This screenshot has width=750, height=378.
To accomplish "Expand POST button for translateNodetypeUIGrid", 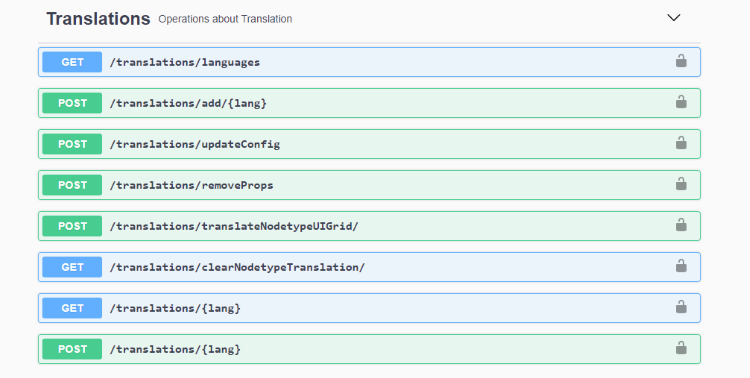I will point(72,226).
